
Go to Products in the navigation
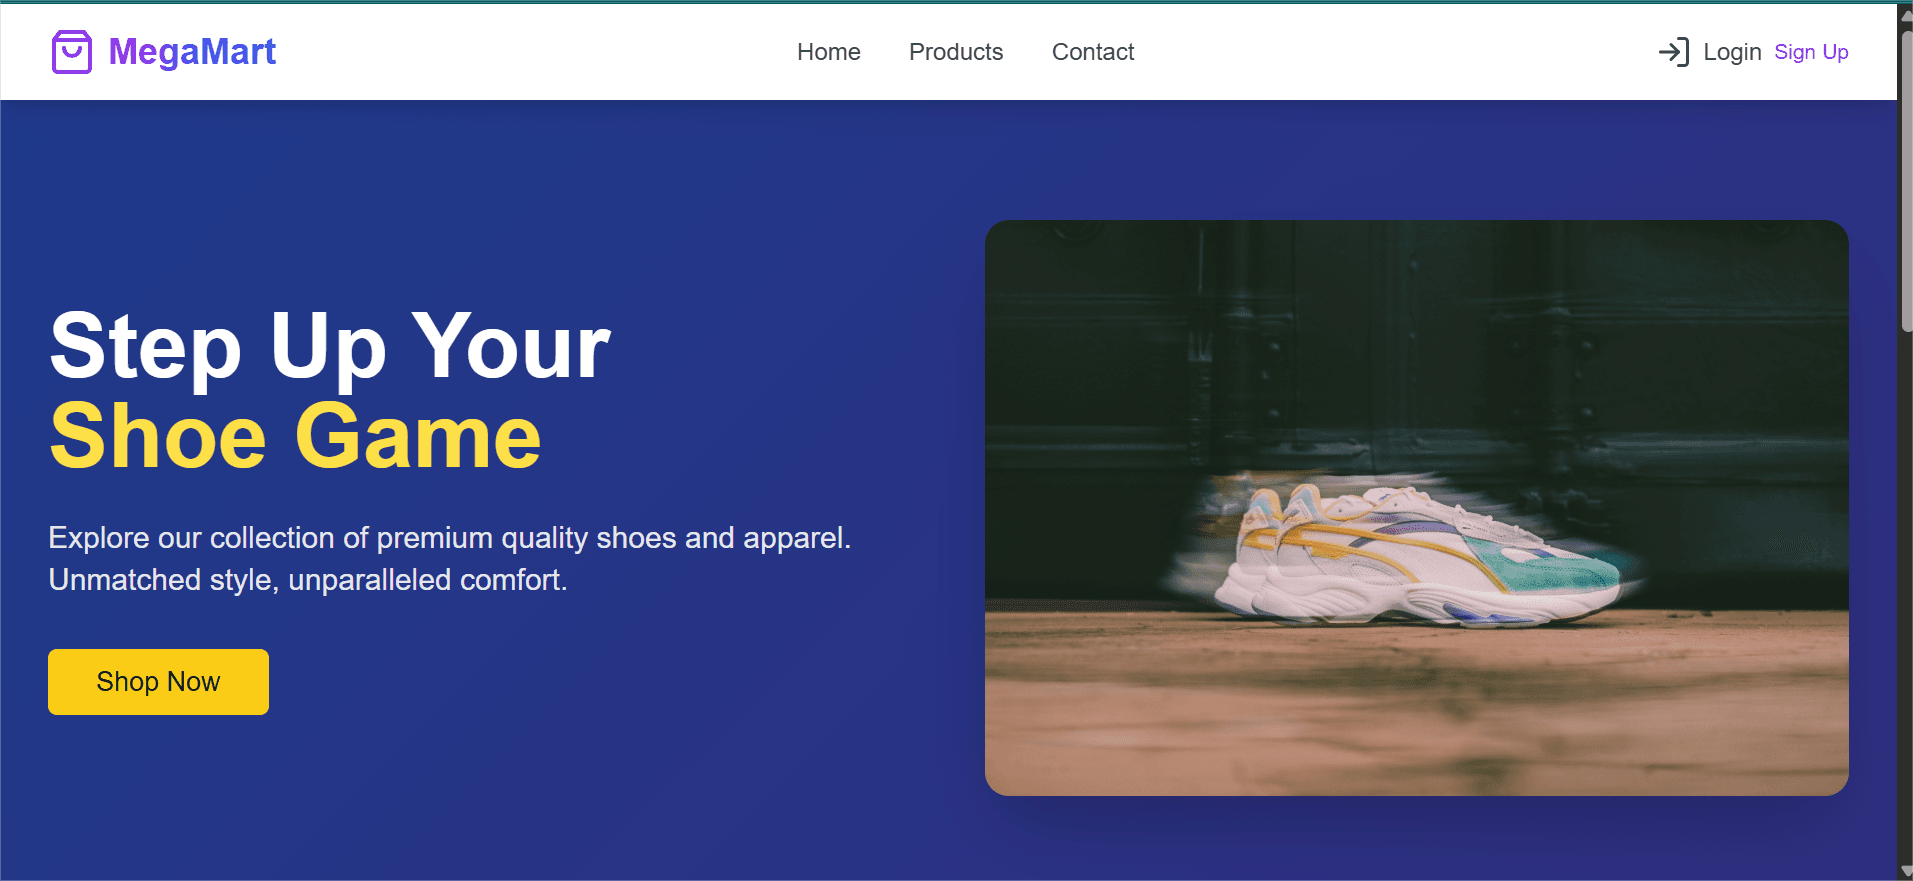tap(955, 52)
